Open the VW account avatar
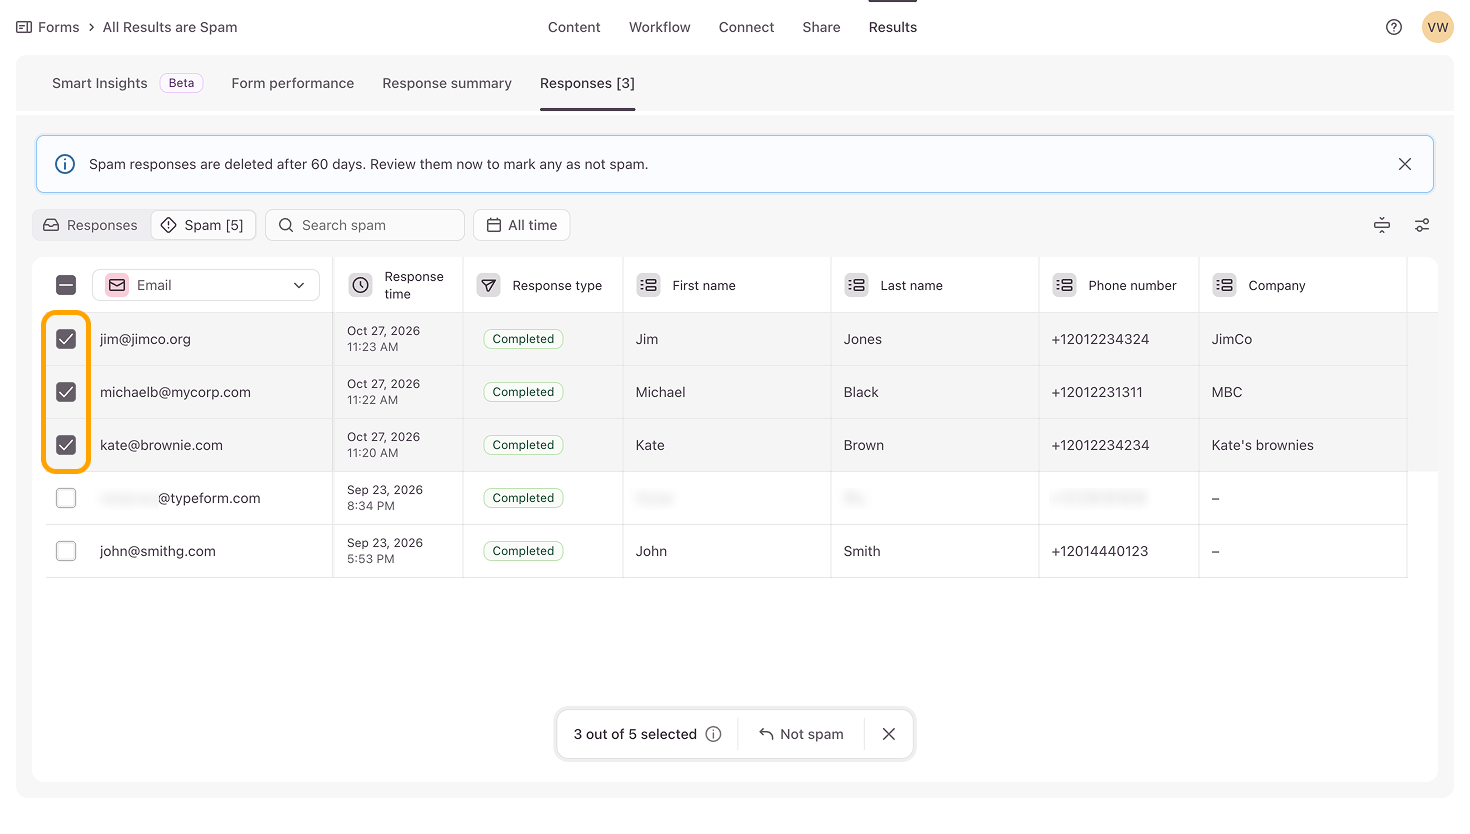The width and height of the screenshot is (1470, 834). pos(1438,27)
